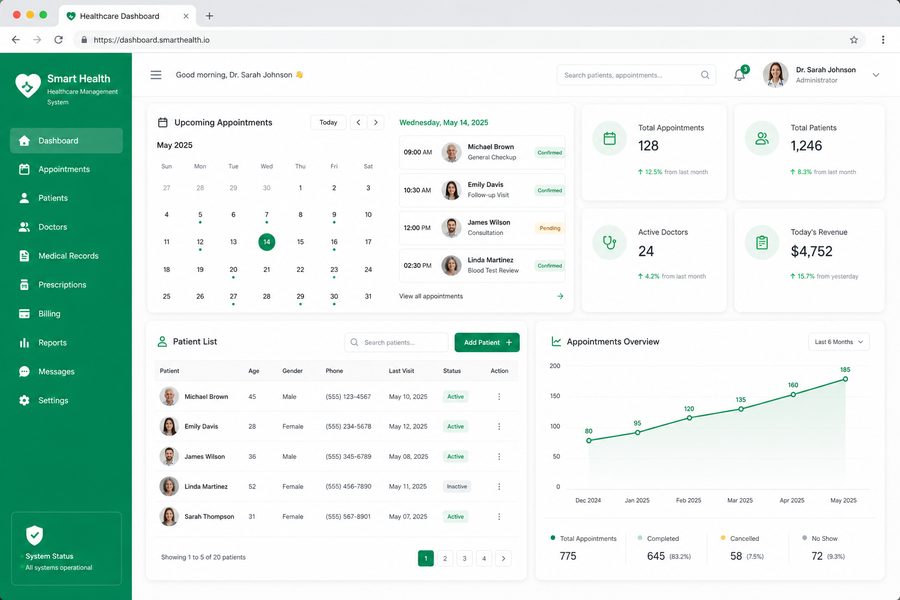Viewport: 900px width, 600px height.
Task: Bookmark this page with the star icon
Action: click(854, 40)
